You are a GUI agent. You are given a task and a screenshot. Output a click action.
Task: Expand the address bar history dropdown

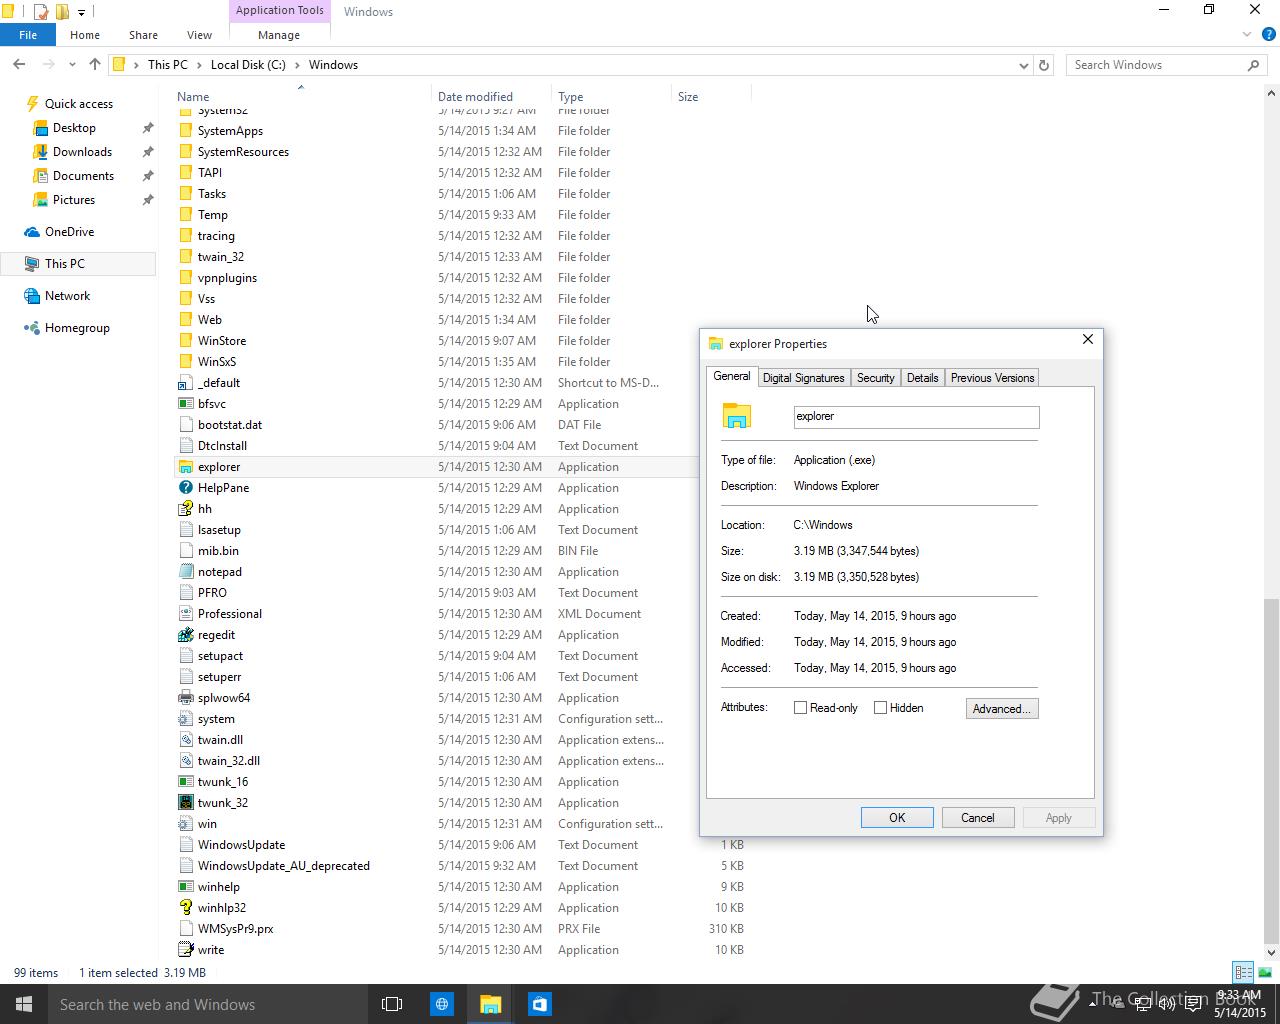click(x=1023, y=65)
